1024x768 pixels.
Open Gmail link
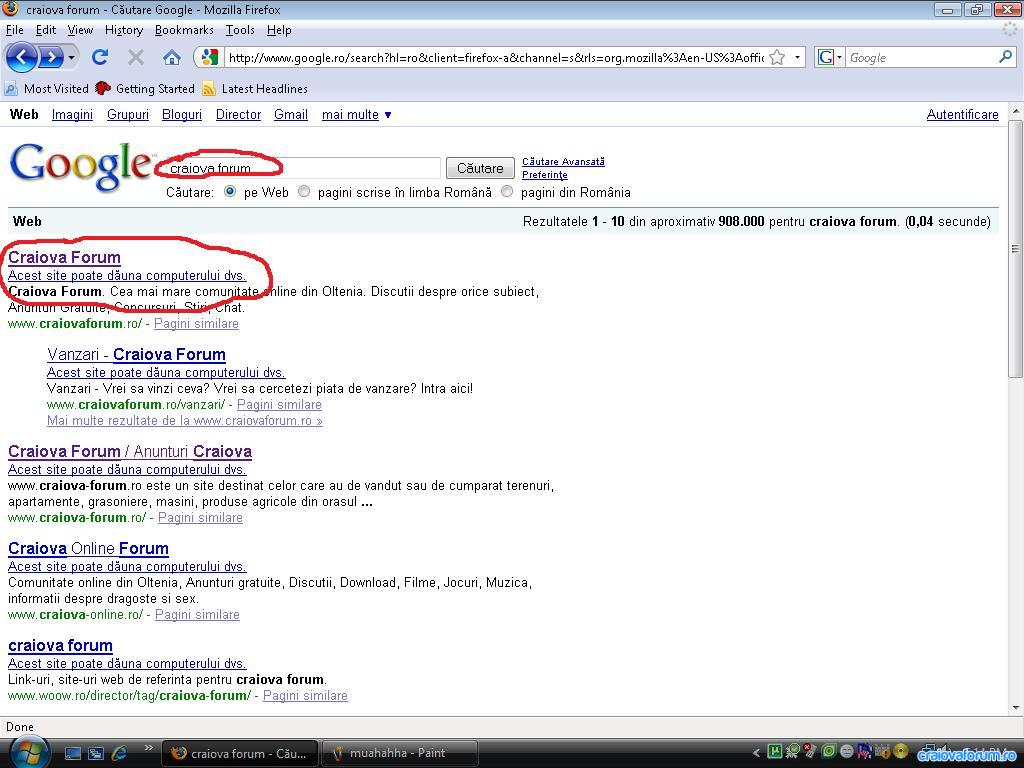point(291,114)
